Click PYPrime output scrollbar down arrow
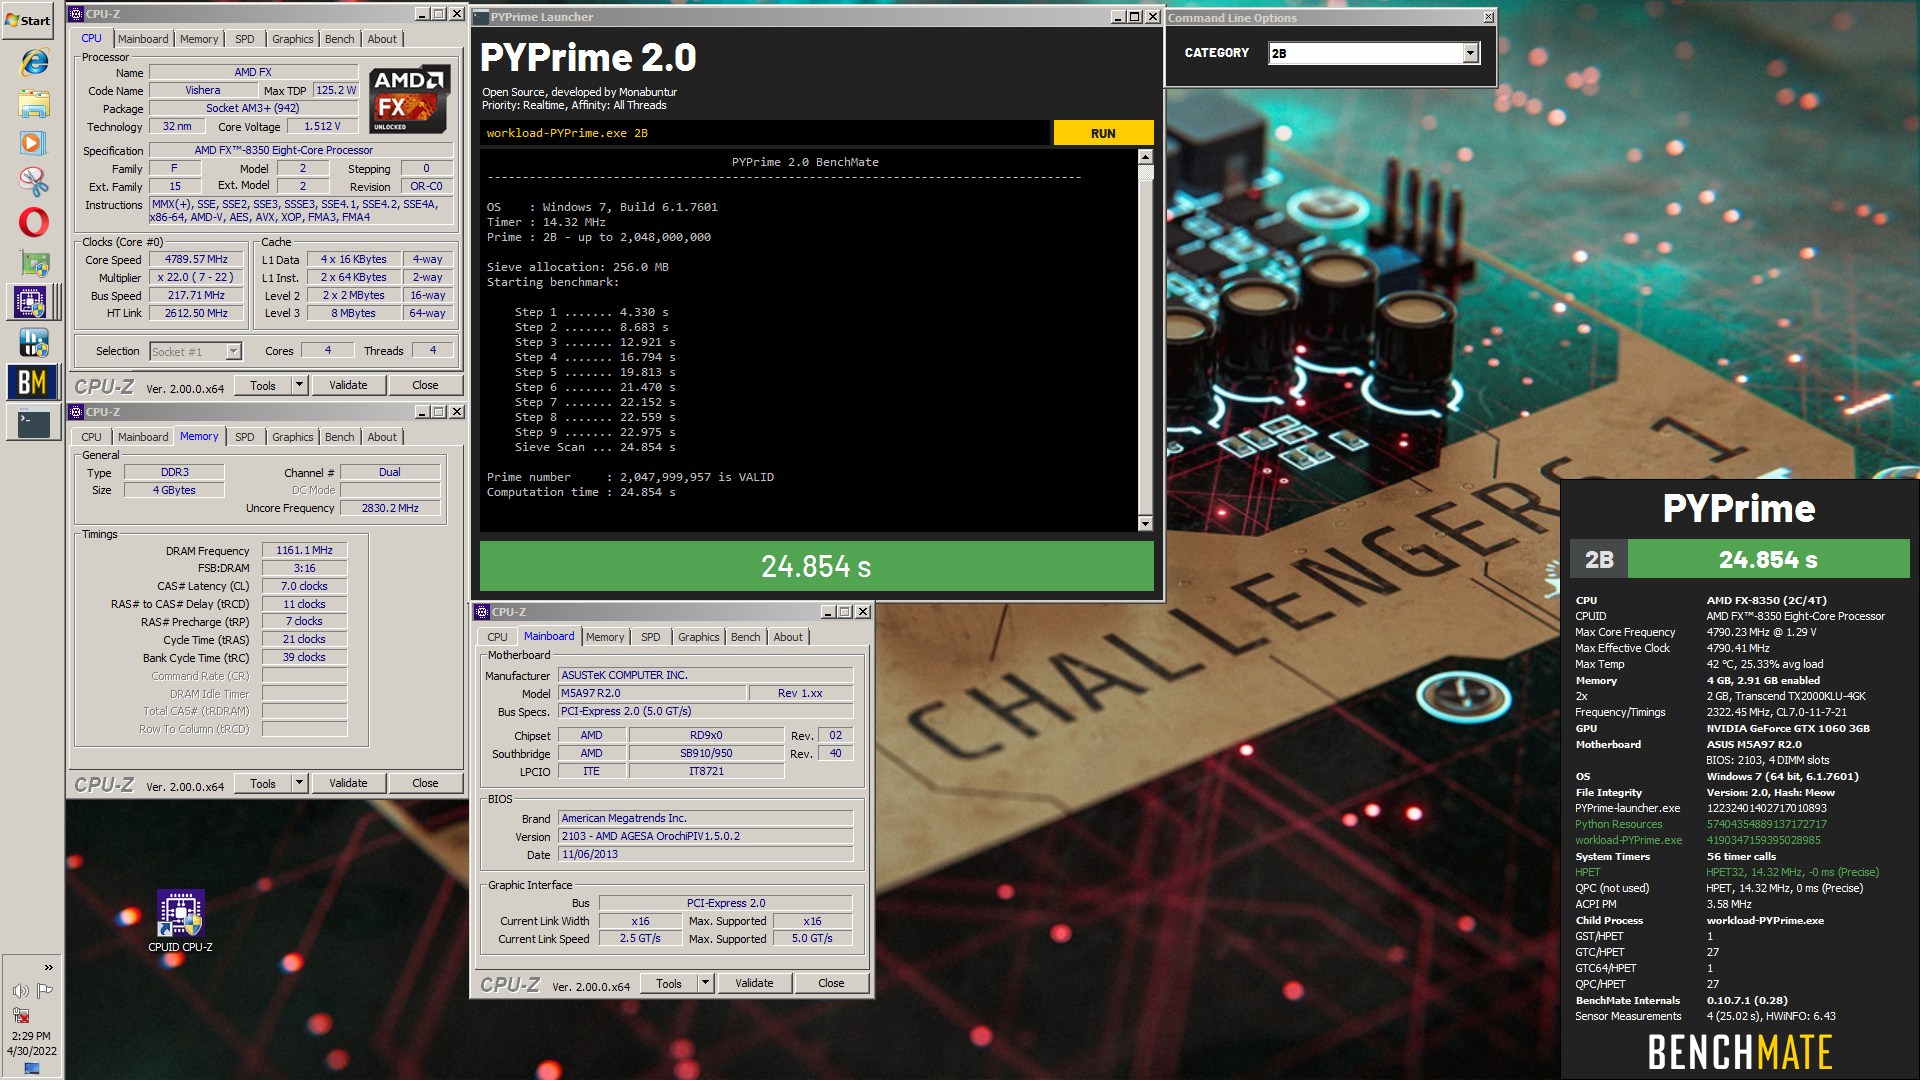Viewport: 1920px width, 1080px height. coord(1145,523)
